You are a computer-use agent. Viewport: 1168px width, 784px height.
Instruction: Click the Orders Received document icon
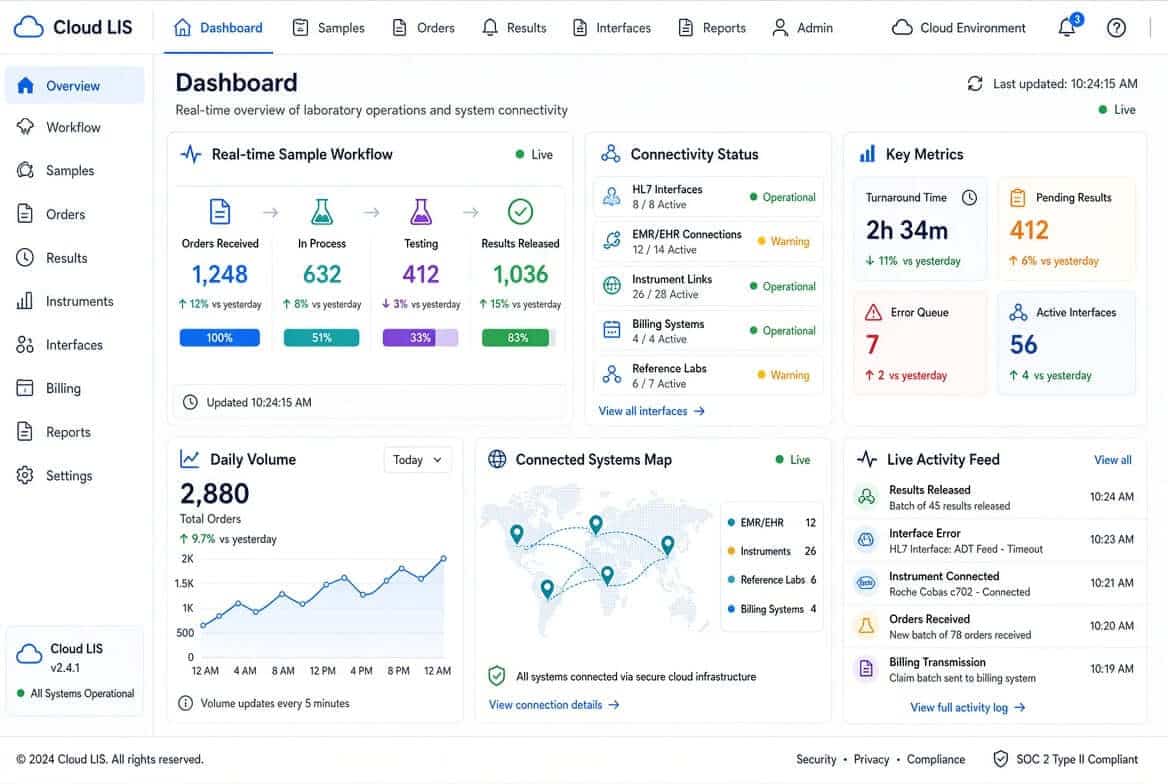click(220, 212)
